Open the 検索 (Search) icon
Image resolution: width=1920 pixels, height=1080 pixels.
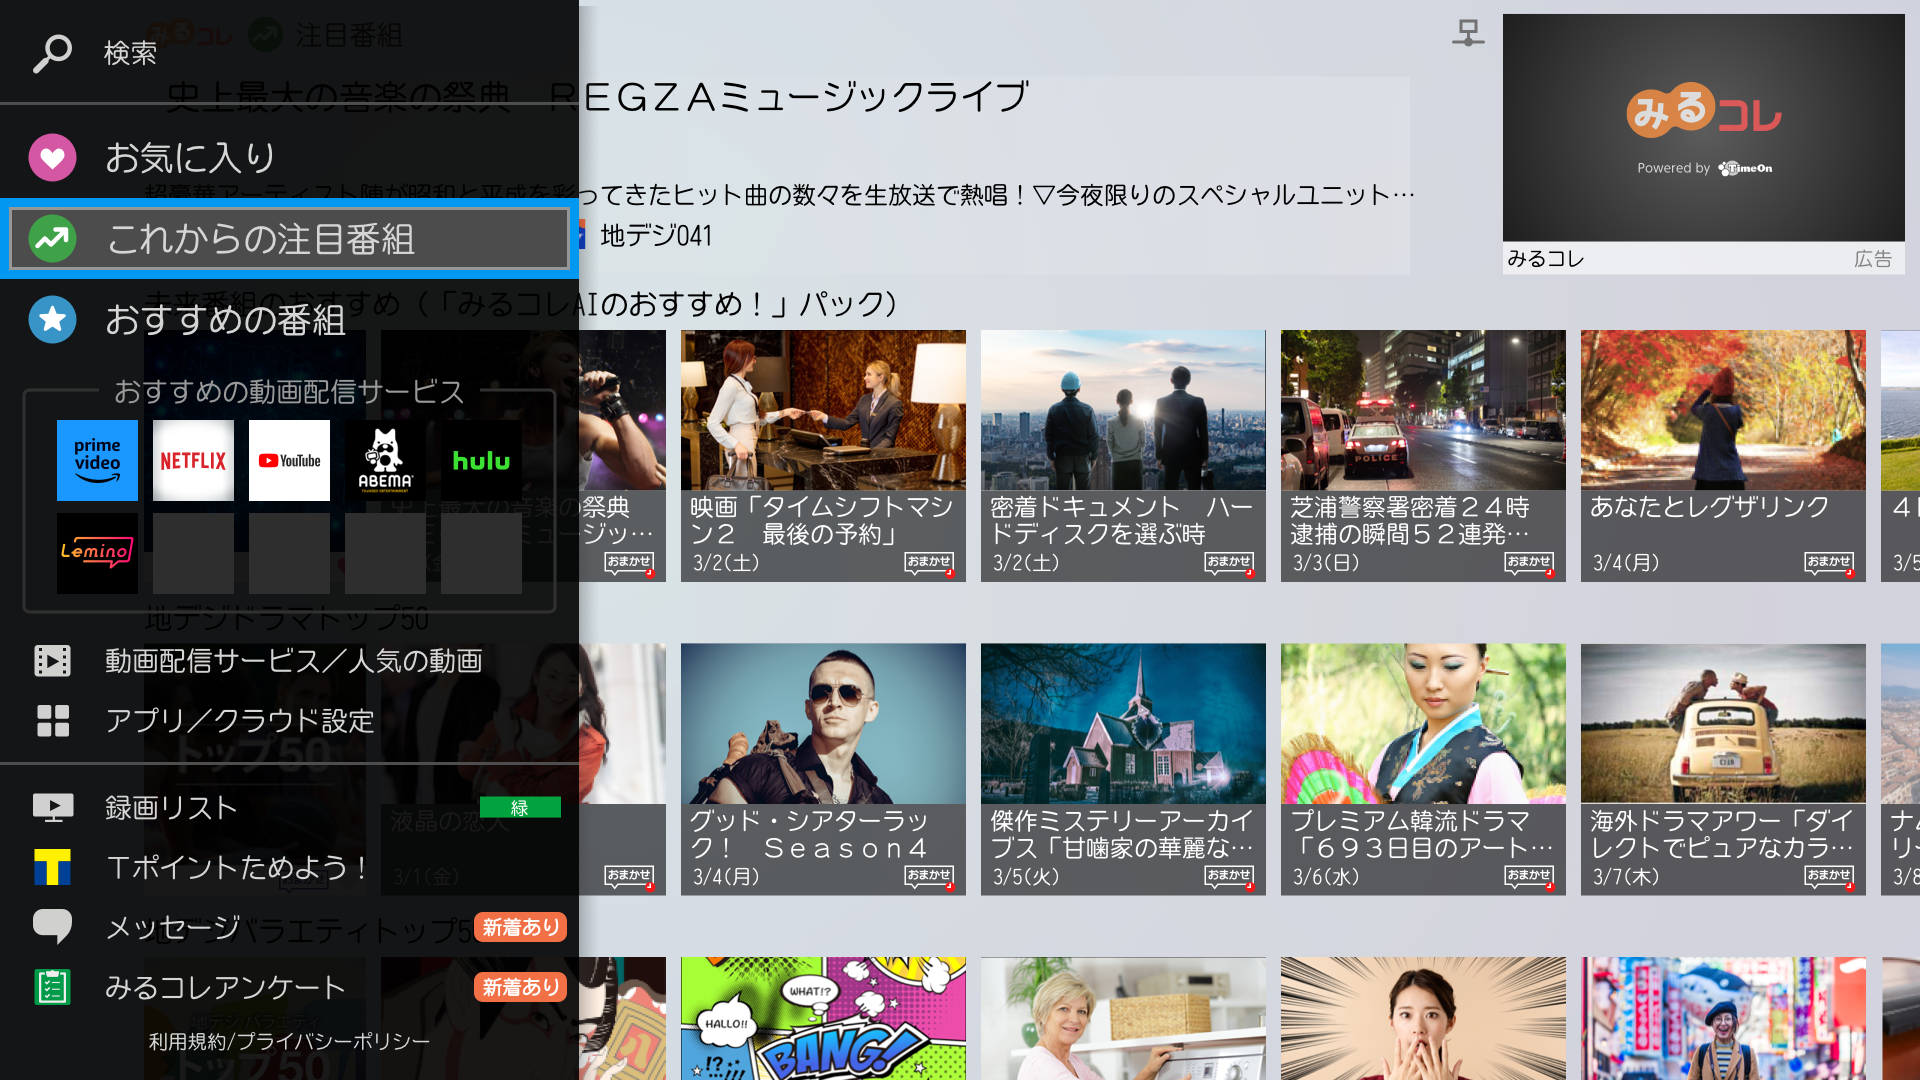coord(51,51)
